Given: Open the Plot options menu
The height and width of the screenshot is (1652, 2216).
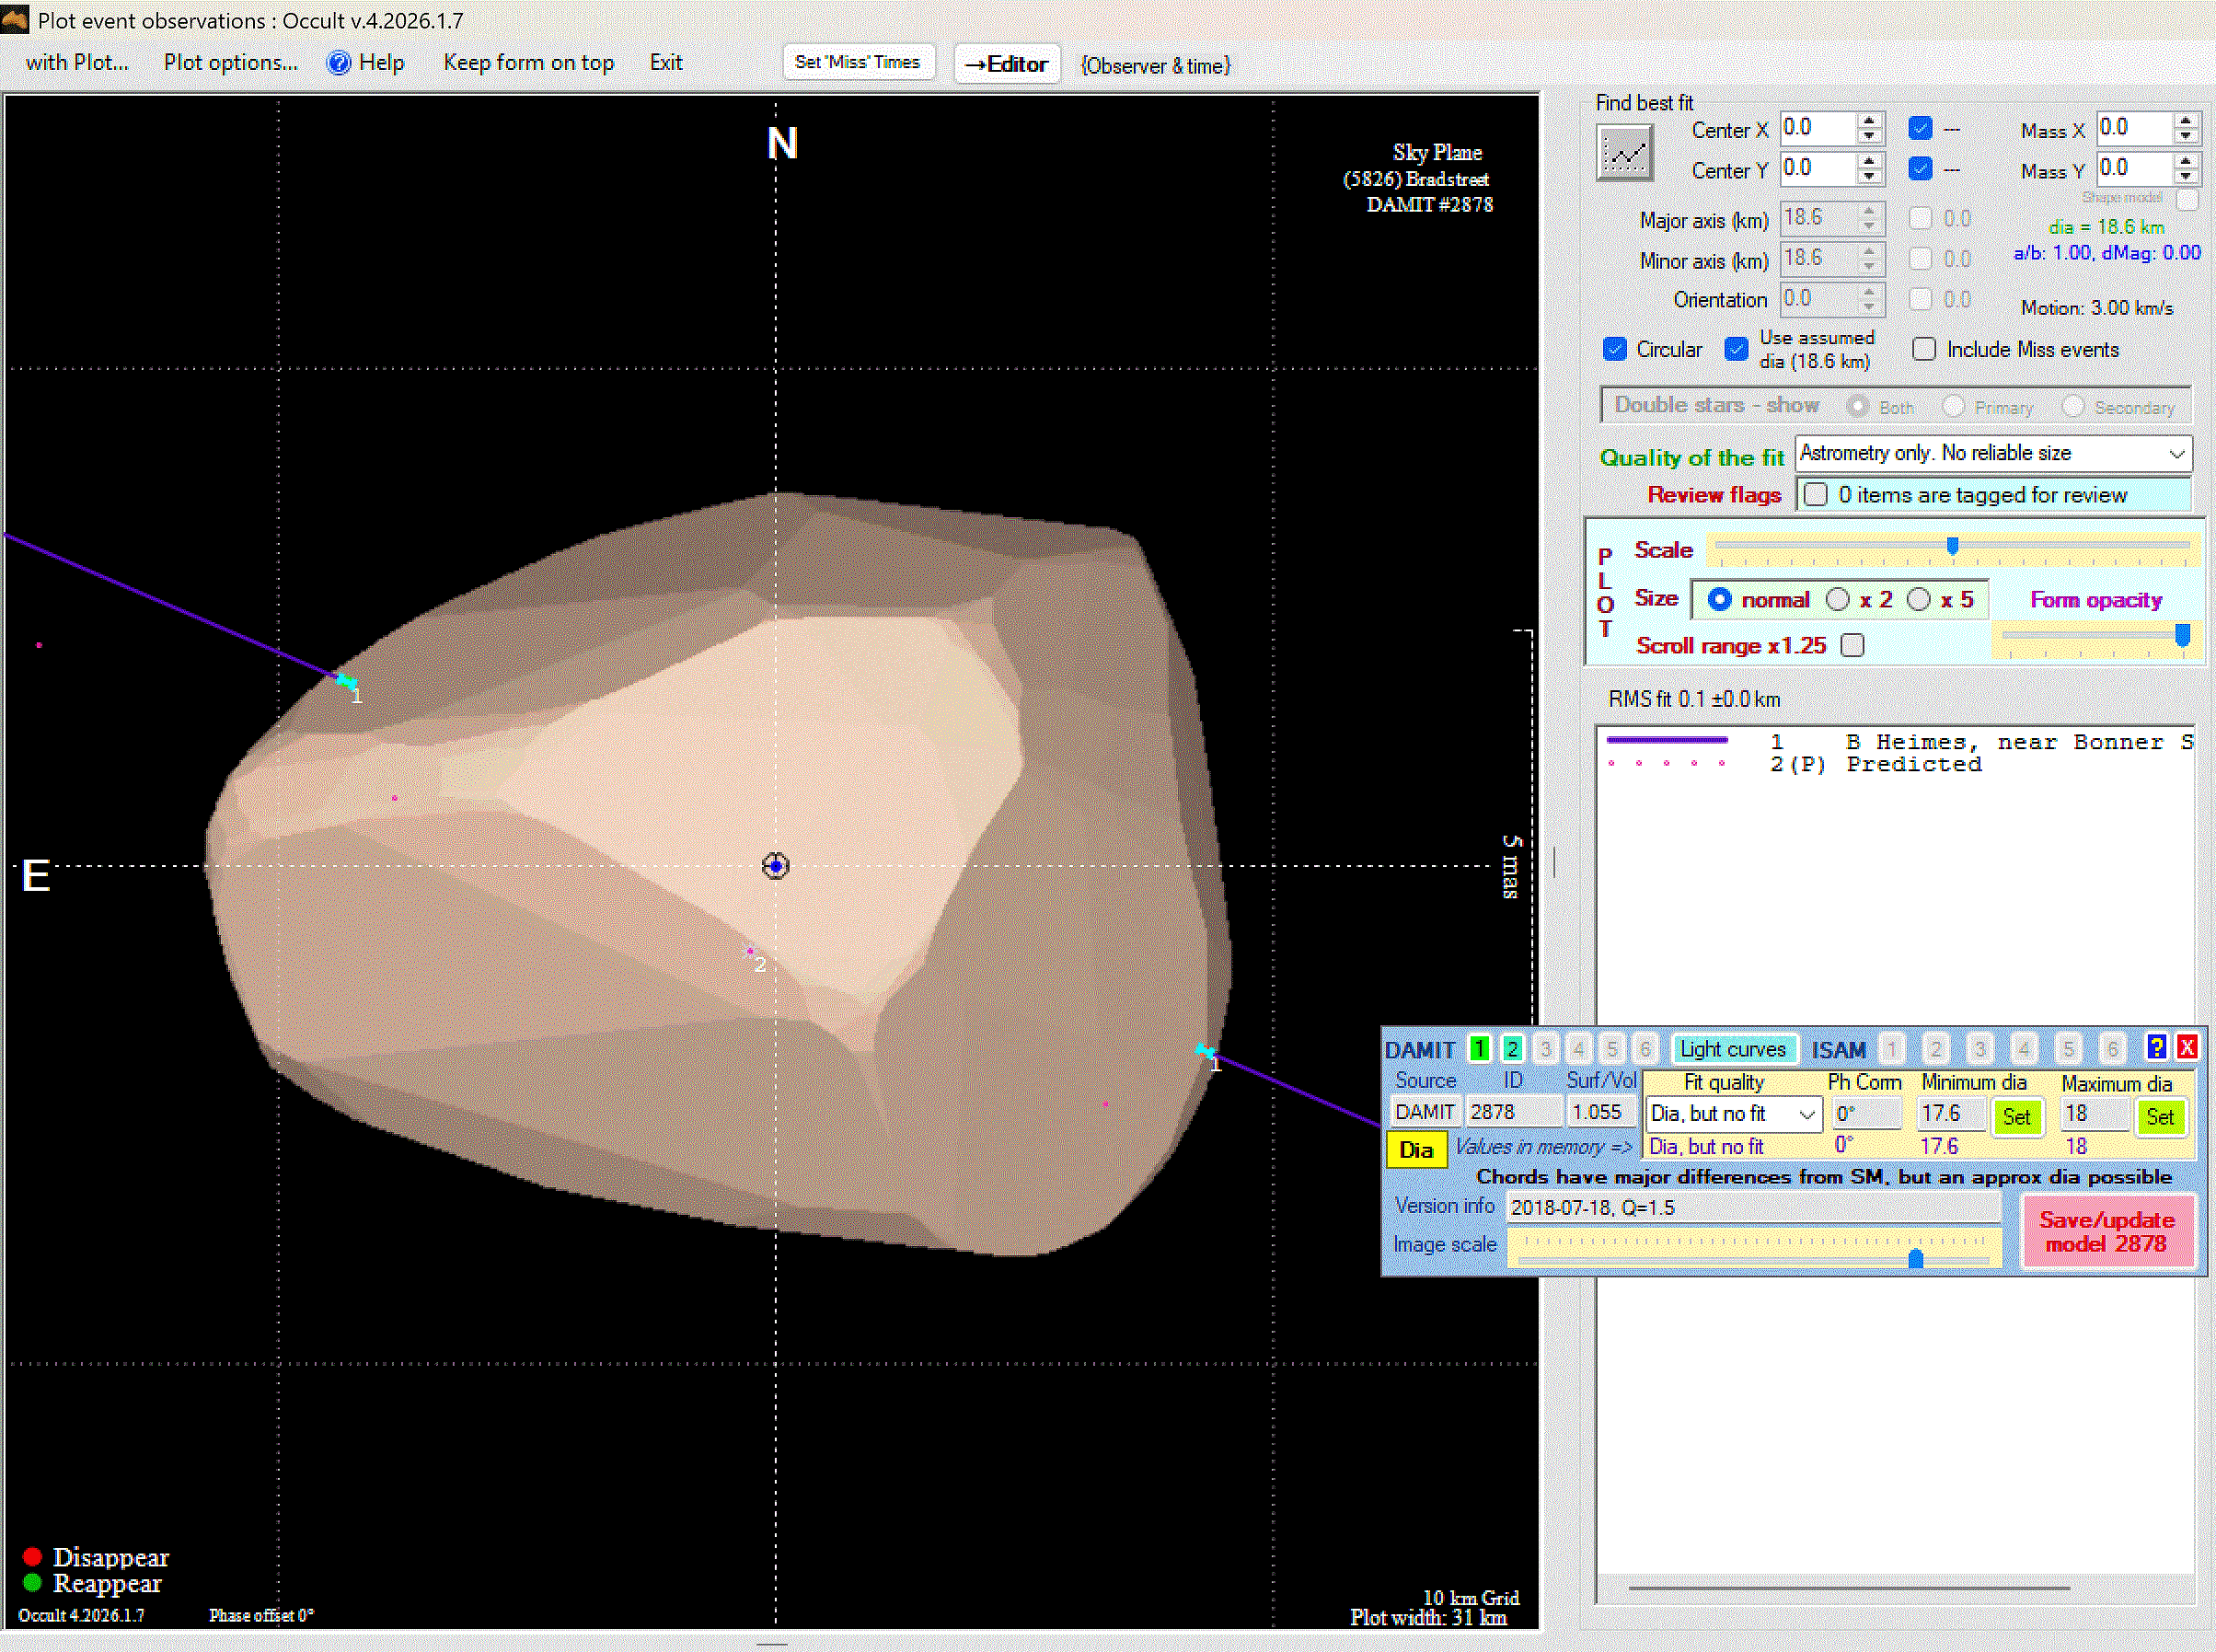Looking at the screenshot, I should click(230, 63).
